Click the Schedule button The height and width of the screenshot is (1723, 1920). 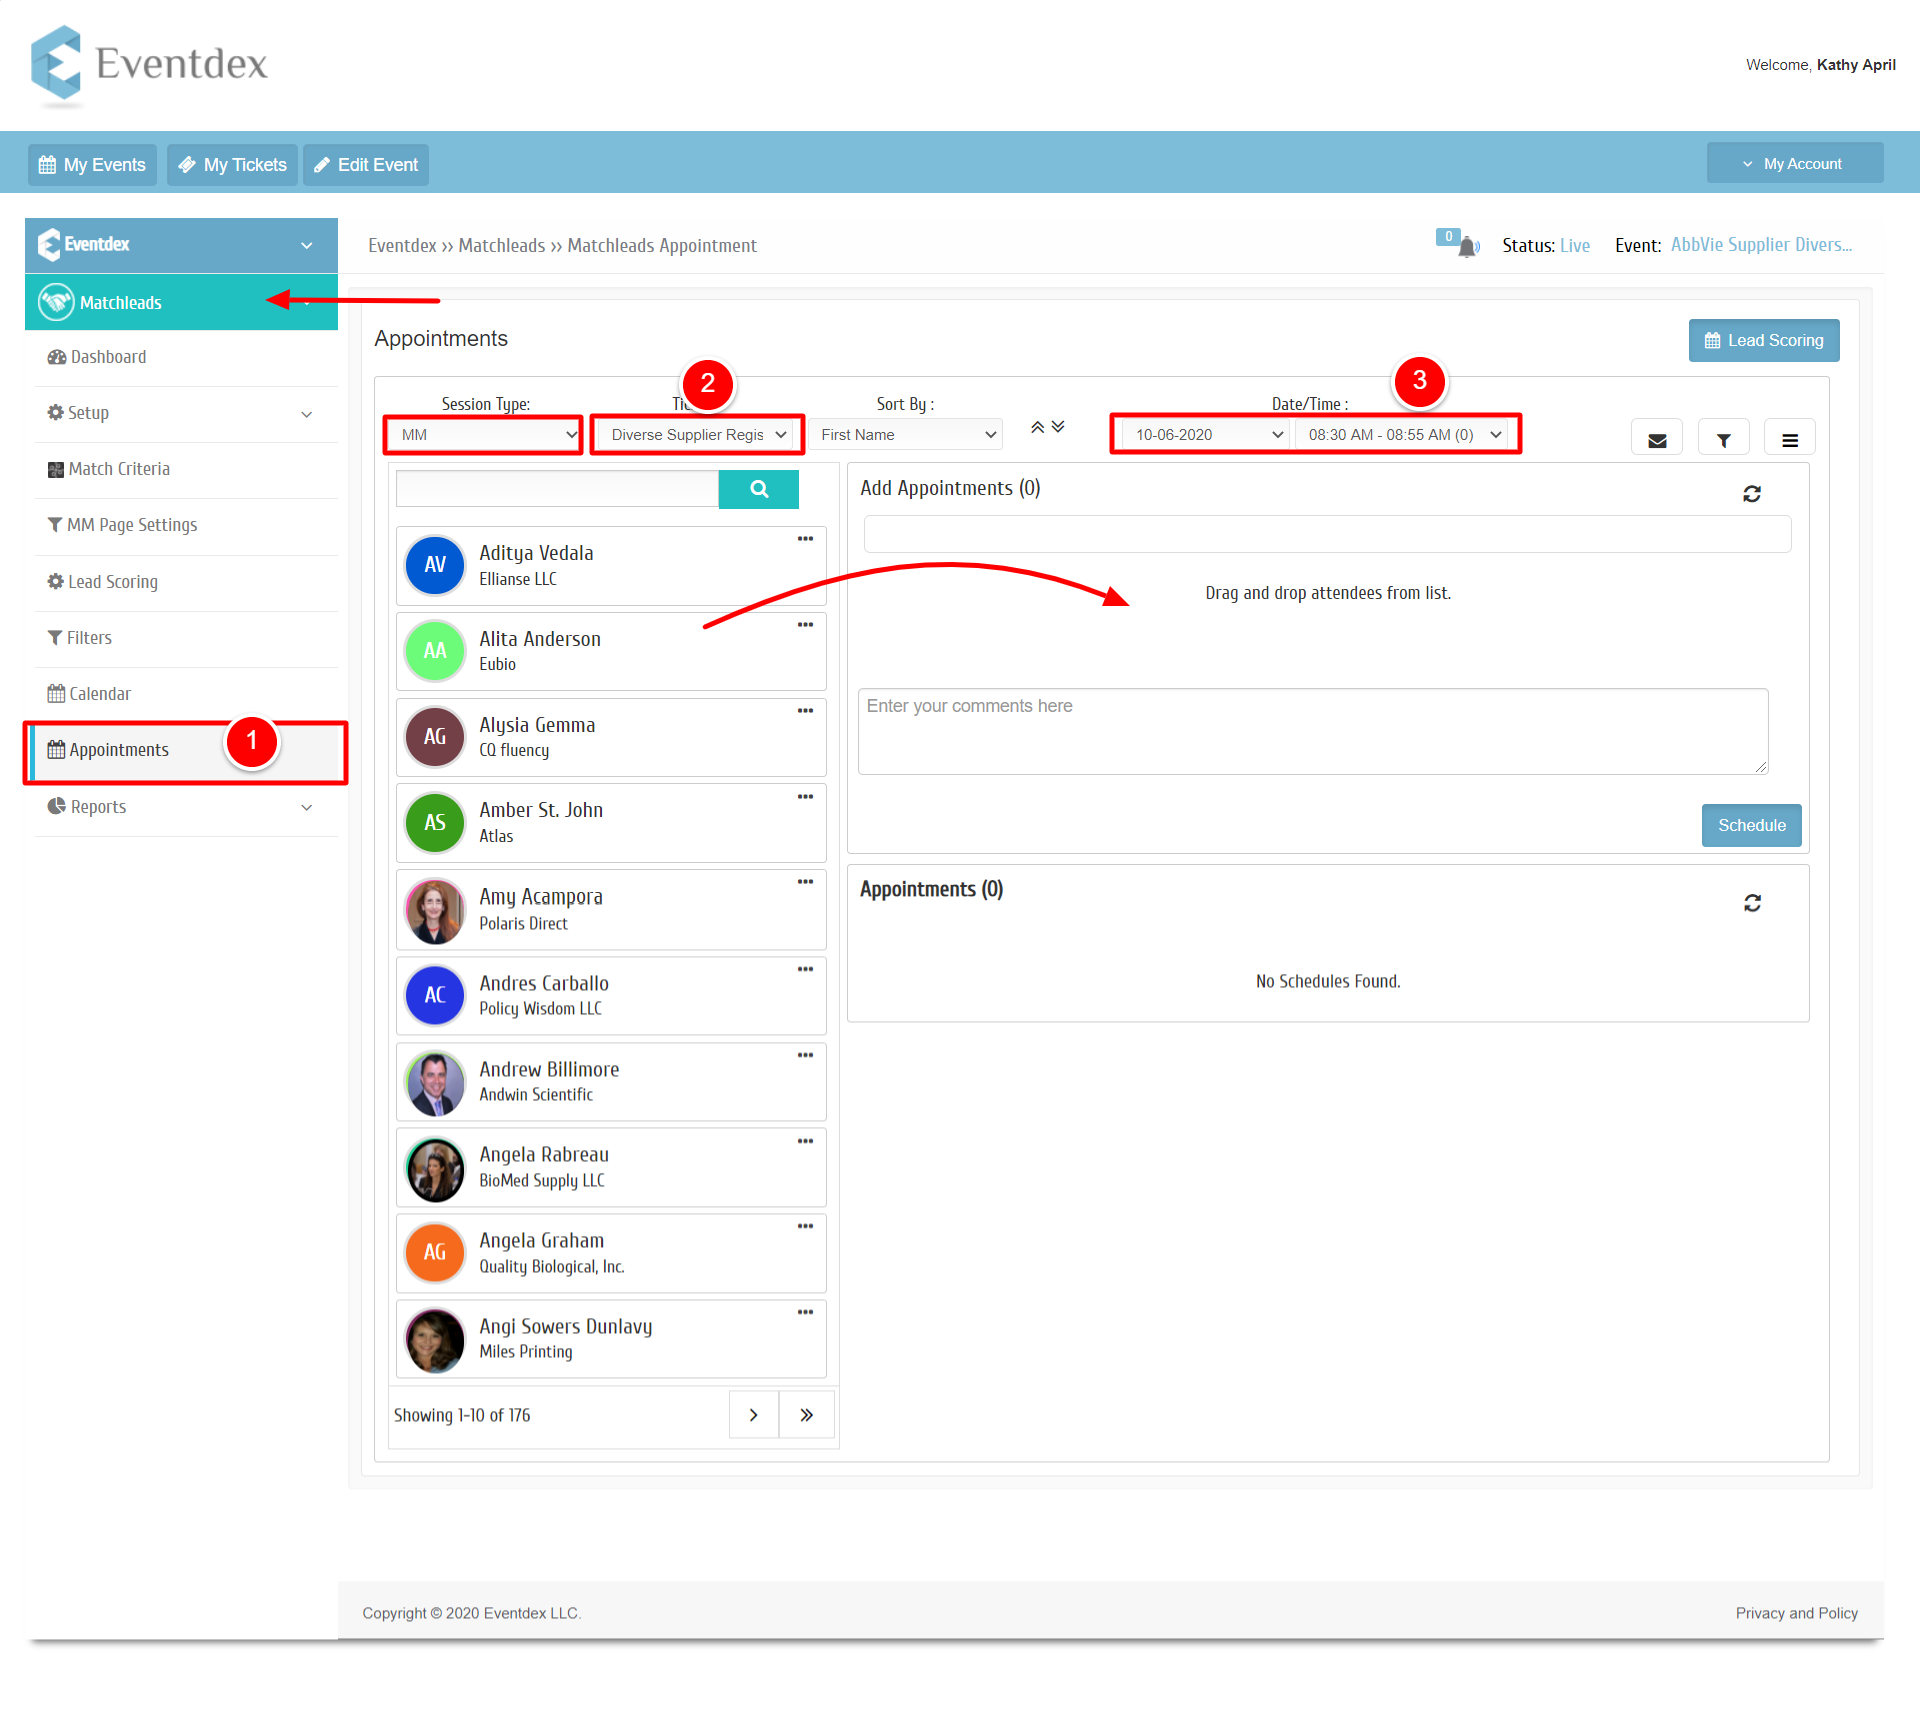pos(1752,825)
